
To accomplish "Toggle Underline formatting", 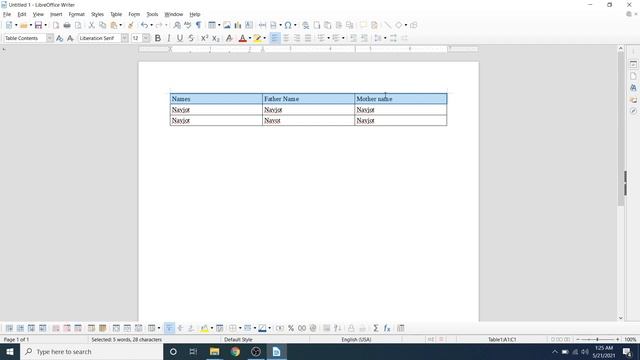I will (x=180, y=38).
